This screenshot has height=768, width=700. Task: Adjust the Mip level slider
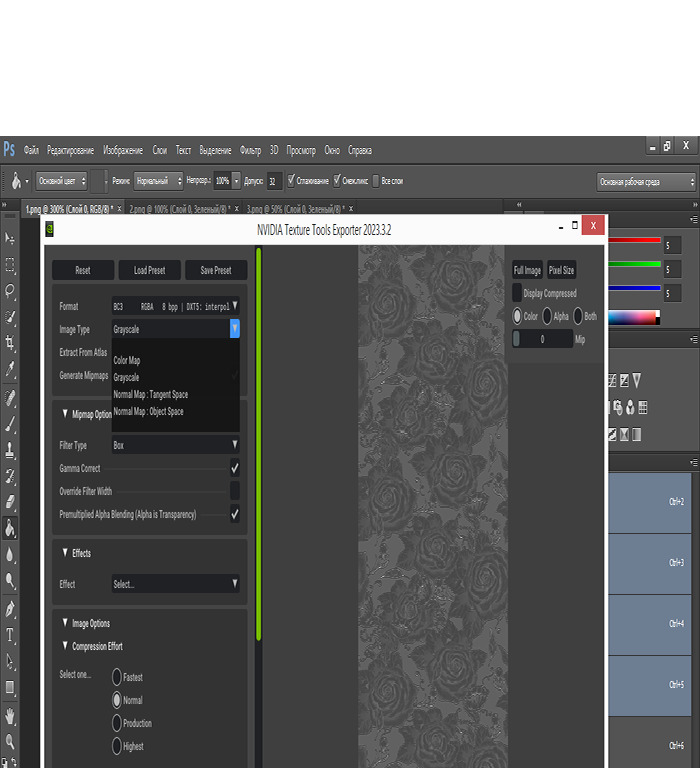pyautogui.click(x=542, y=339)
